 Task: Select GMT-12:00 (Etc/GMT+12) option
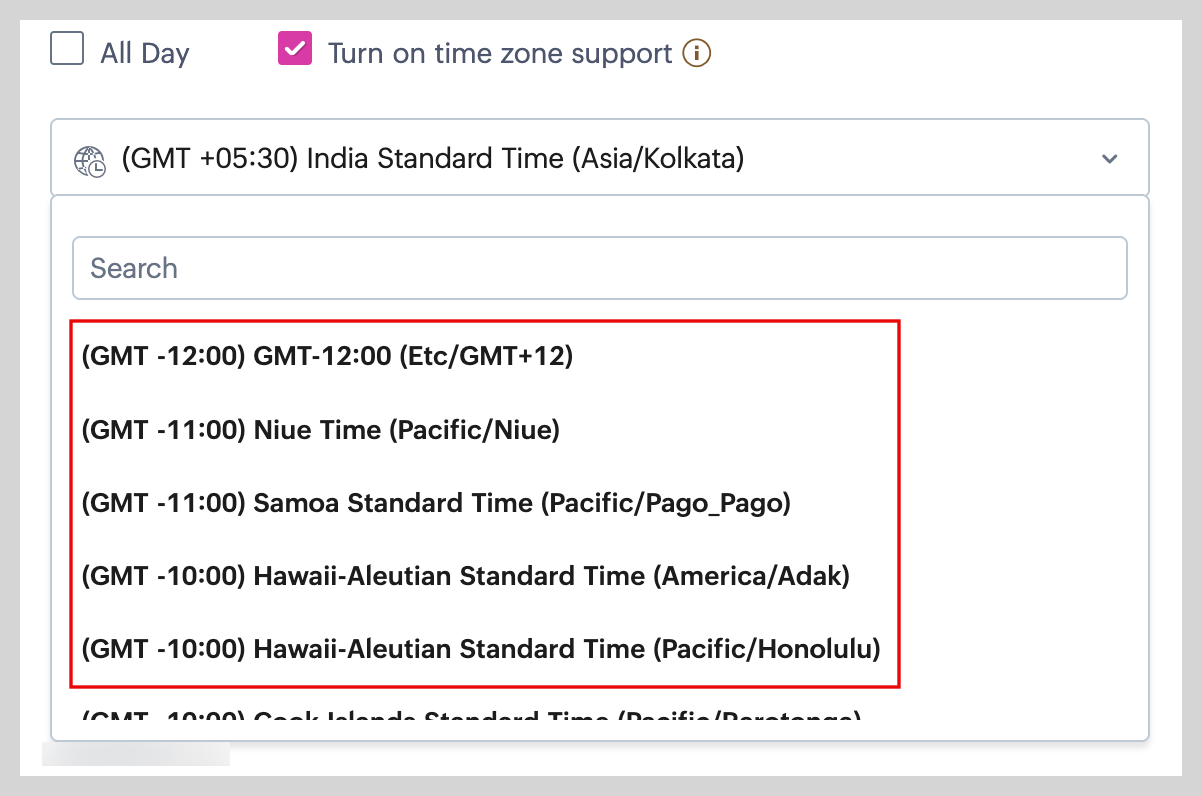[x=327, y=356]
